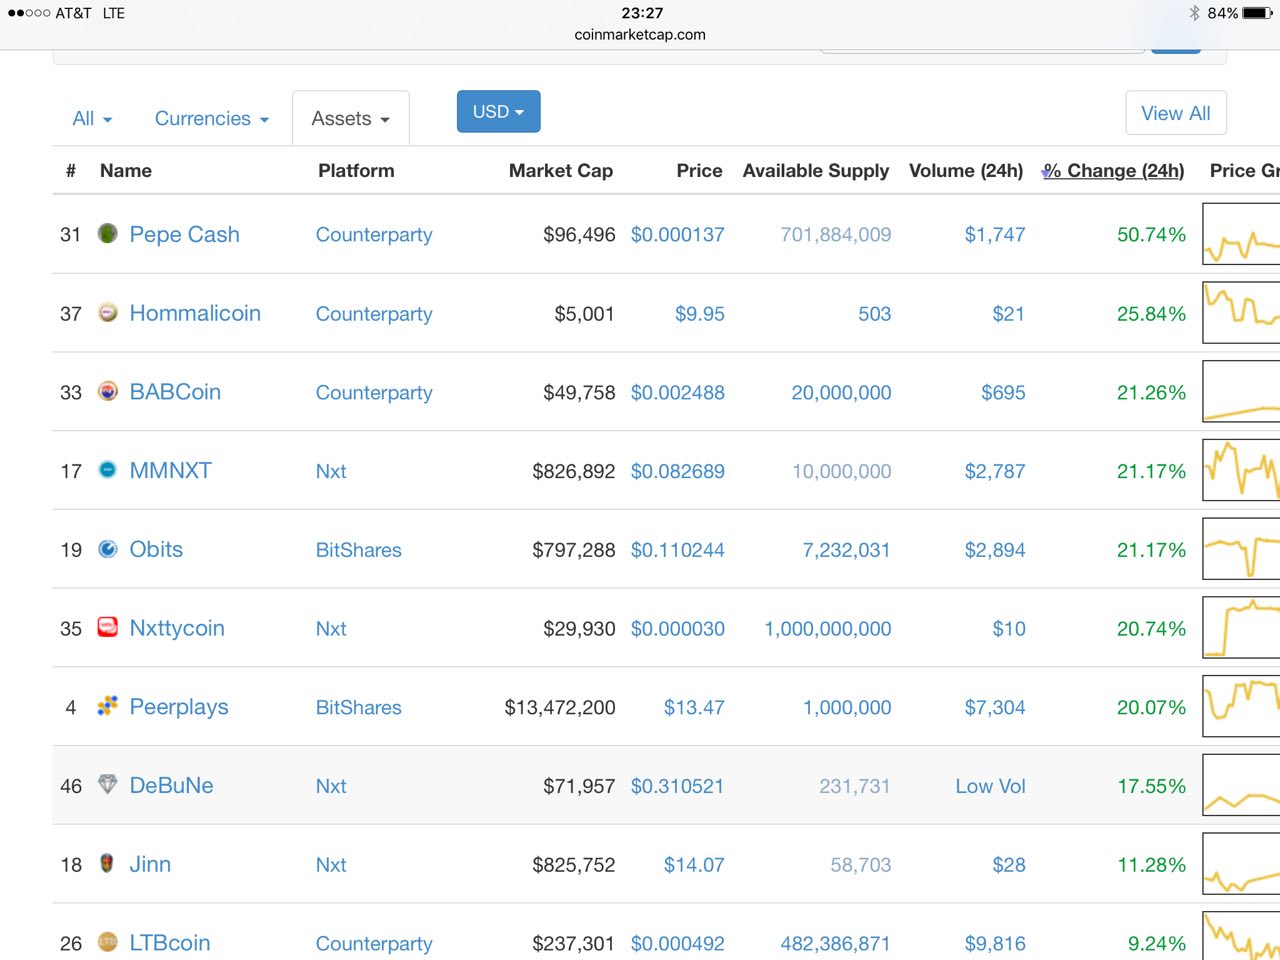Tap coinmarketcap.com address bar
Image resolution: width=1280 pixels, height=960 pixels.
click(640, 34)
